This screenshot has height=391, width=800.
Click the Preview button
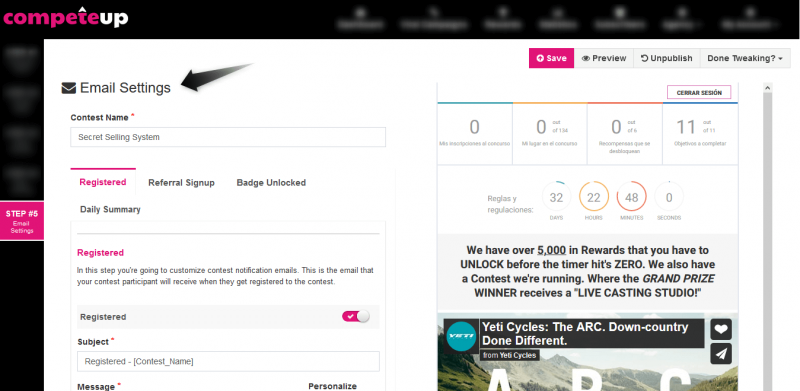[x=604, y=58]
